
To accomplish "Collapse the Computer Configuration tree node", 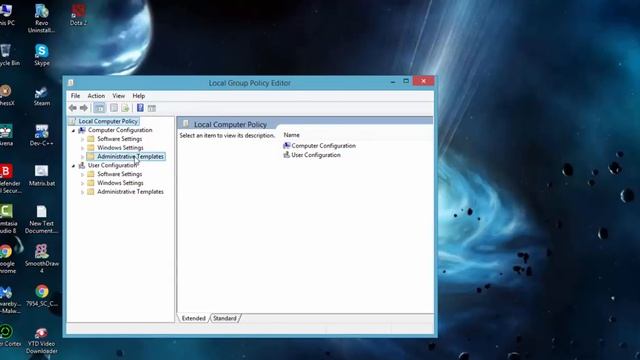I will tap(73, 131).
